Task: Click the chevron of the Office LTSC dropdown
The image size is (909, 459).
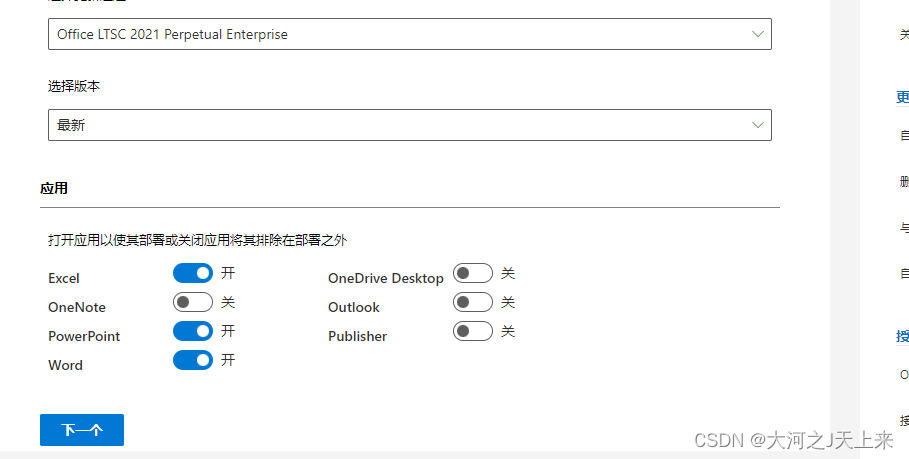Action: tap(757, 34)
